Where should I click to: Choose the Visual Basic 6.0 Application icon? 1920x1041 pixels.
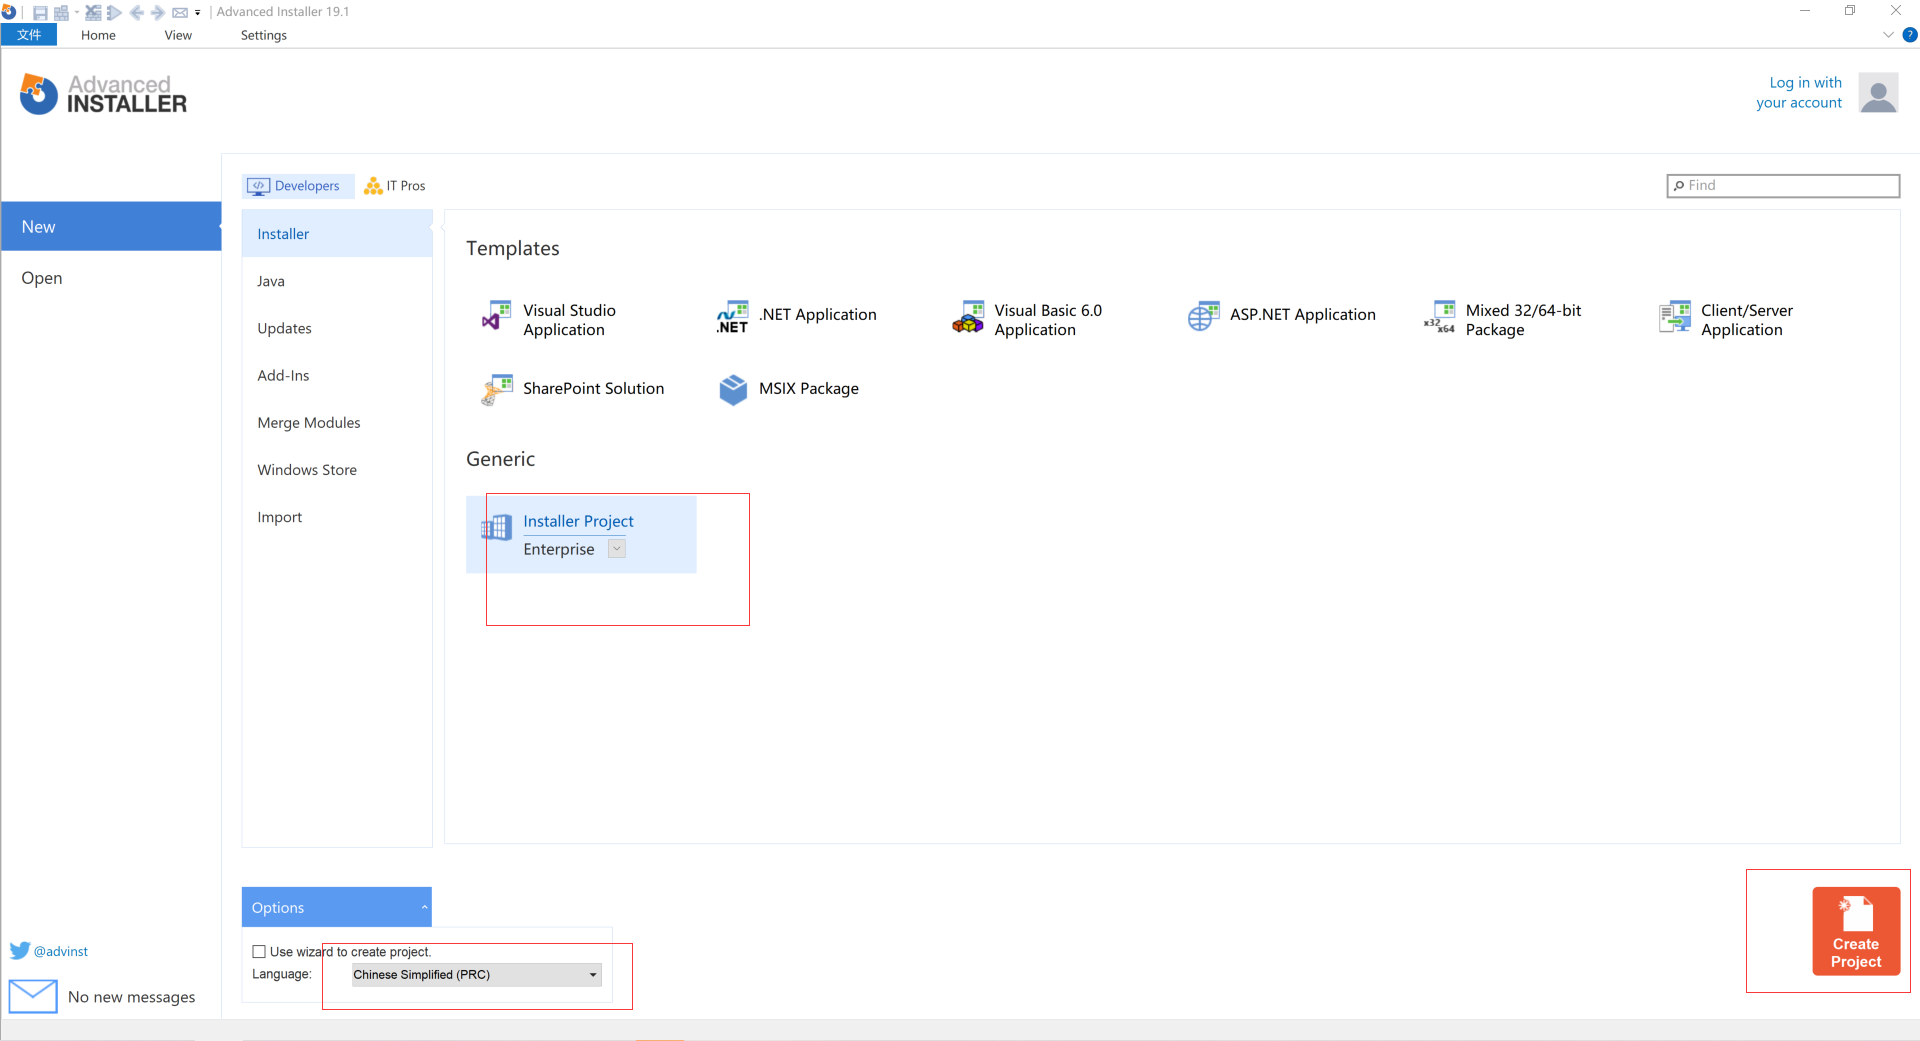968,317
